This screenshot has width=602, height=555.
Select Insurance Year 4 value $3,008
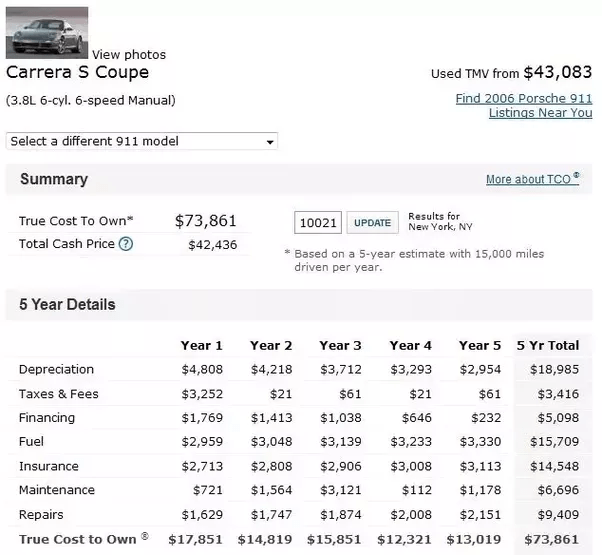[411, 466]
